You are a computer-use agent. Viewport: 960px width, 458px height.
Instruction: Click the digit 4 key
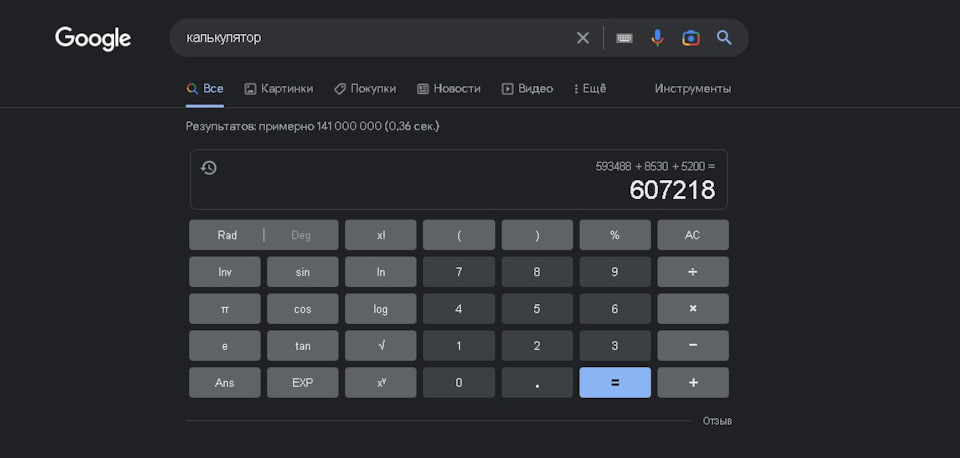click(459, 309)
